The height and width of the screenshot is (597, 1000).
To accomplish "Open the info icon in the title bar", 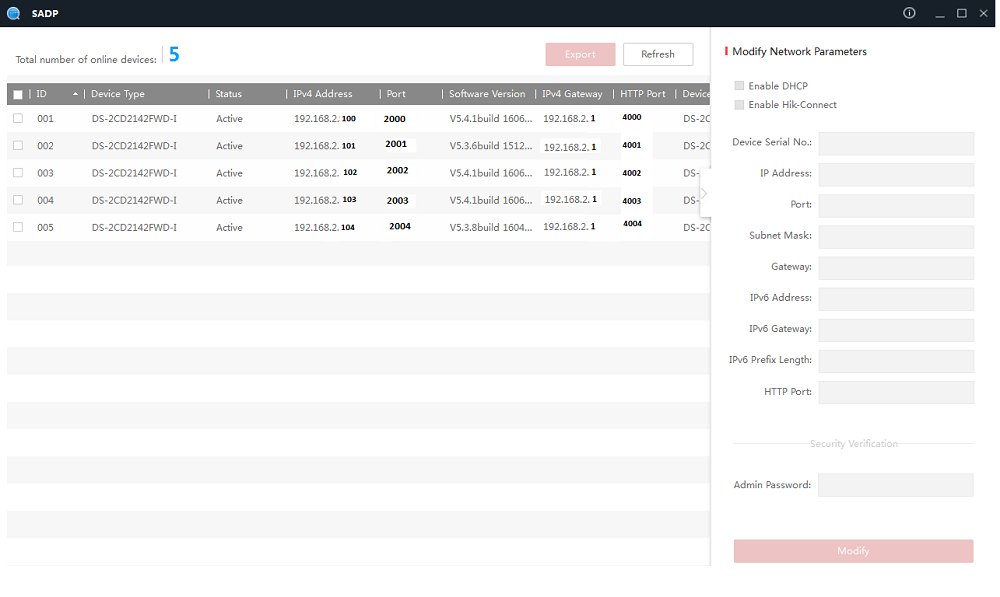I will pyautogui.click(x=908, y=13).
